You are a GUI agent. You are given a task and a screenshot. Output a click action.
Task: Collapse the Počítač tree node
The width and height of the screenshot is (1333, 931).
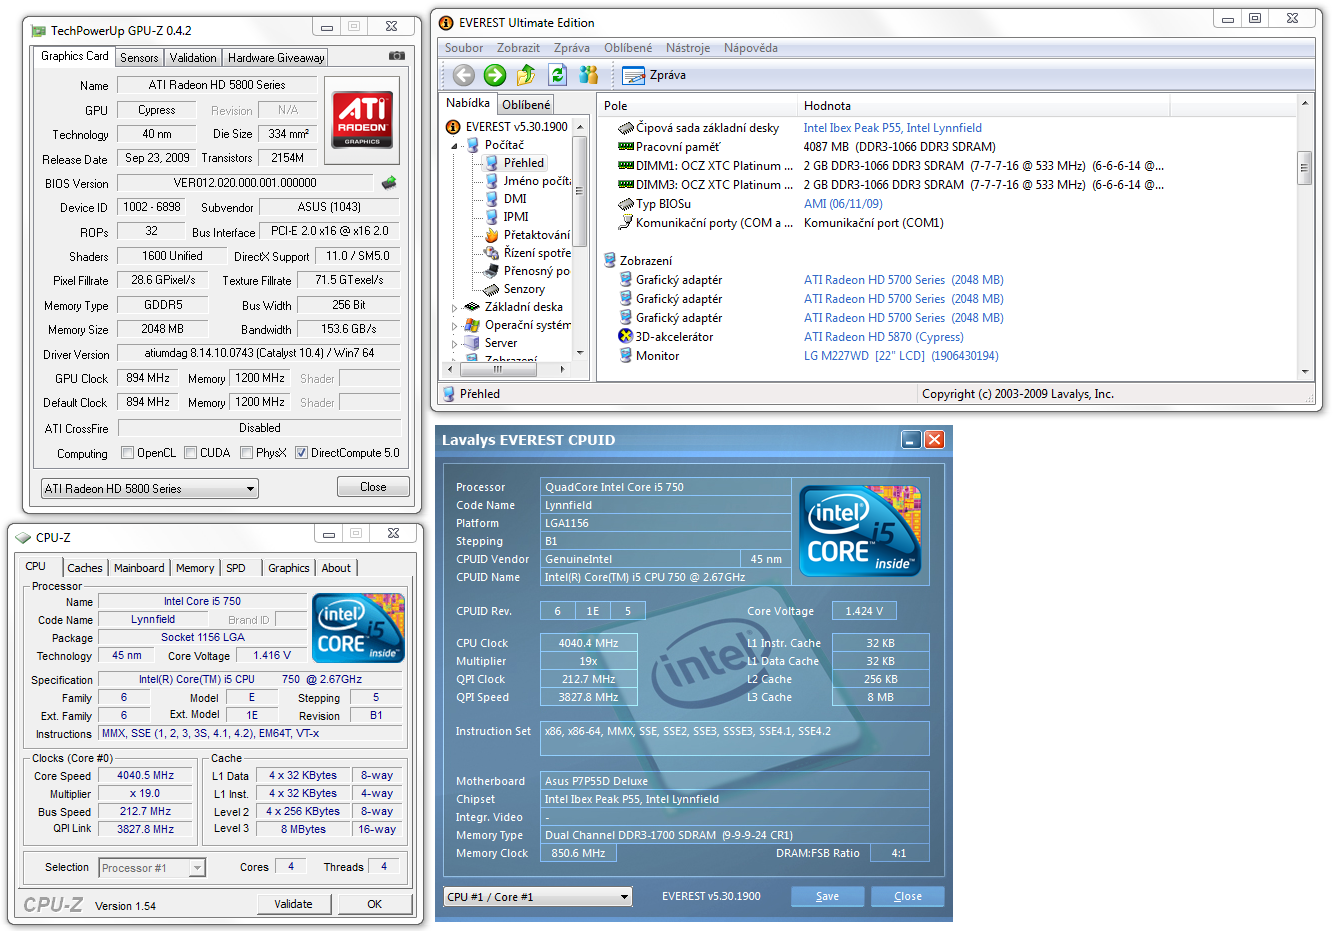point(454,146)
